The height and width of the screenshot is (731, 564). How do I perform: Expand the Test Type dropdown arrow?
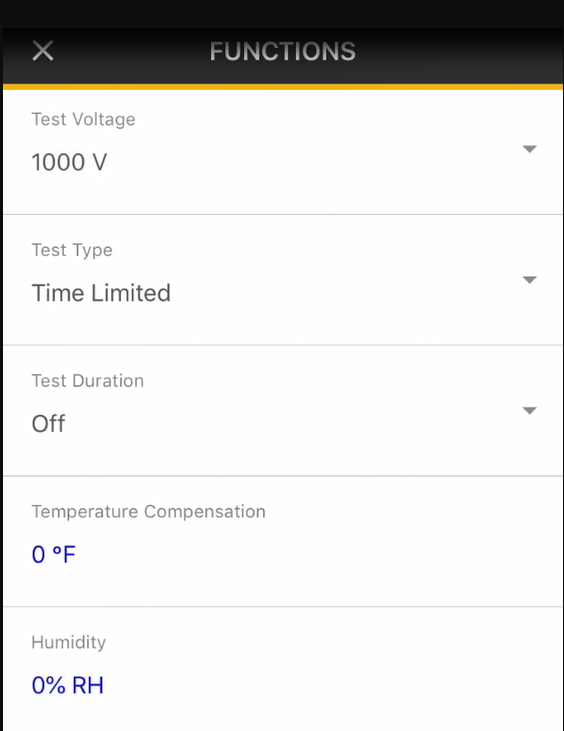530,280
